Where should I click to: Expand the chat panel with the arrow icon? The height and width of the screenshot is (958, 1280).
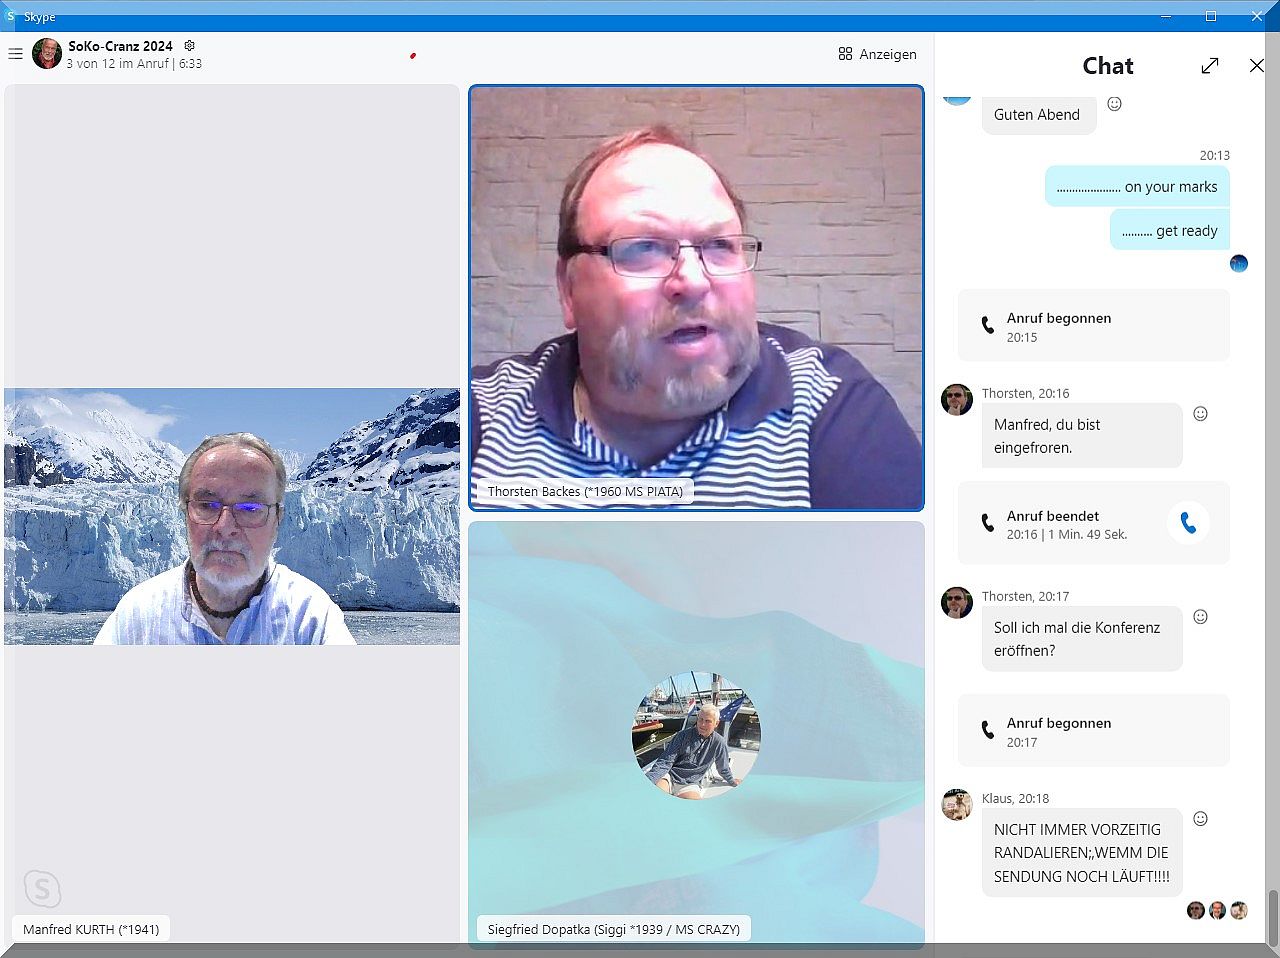[x=1209, y=66]
